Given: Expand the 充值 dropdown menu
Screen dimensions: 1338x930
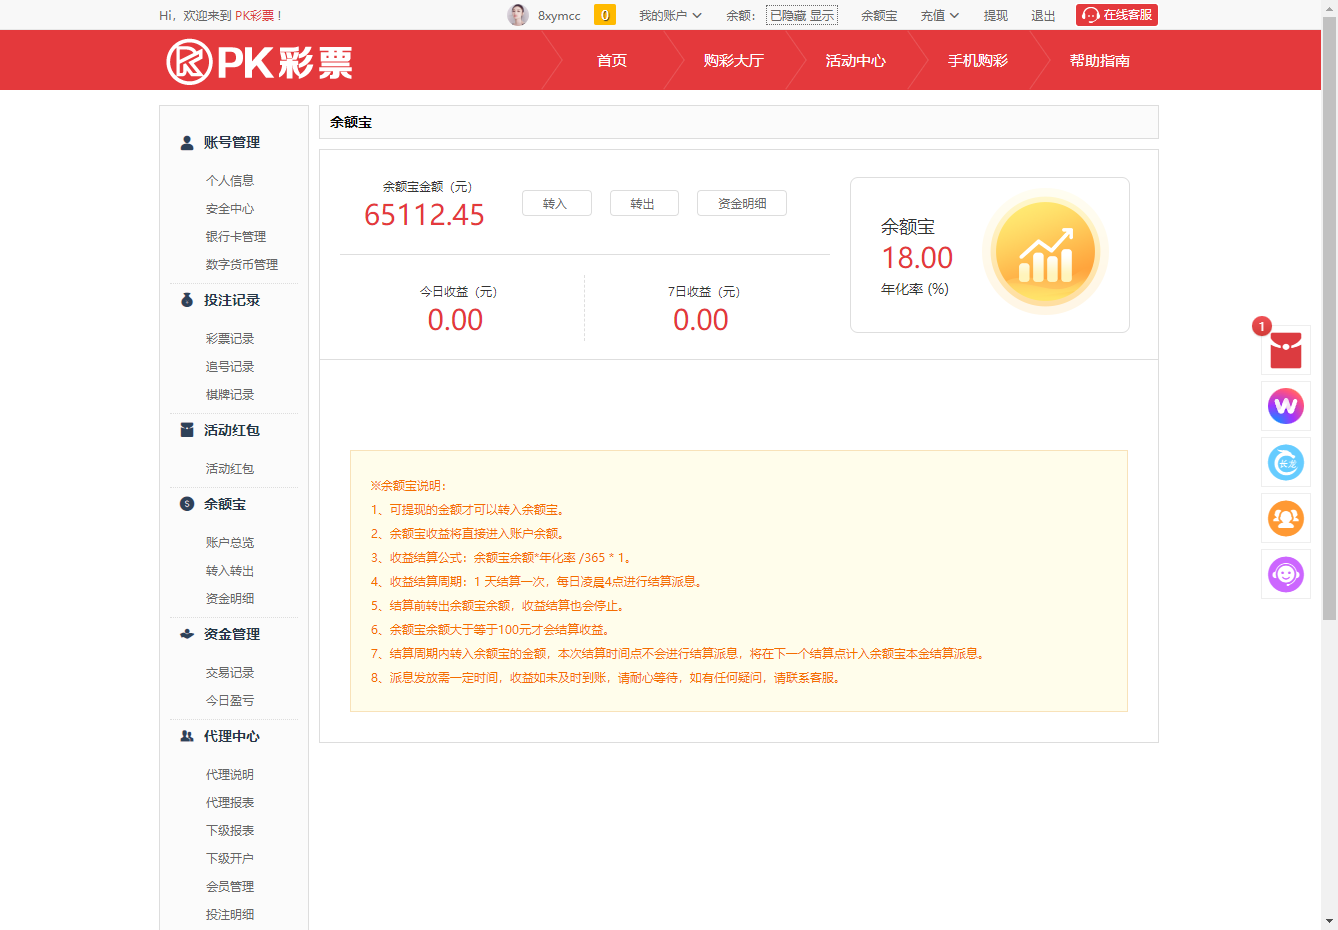Looking at the screenshot, I should tap(939, 15).
